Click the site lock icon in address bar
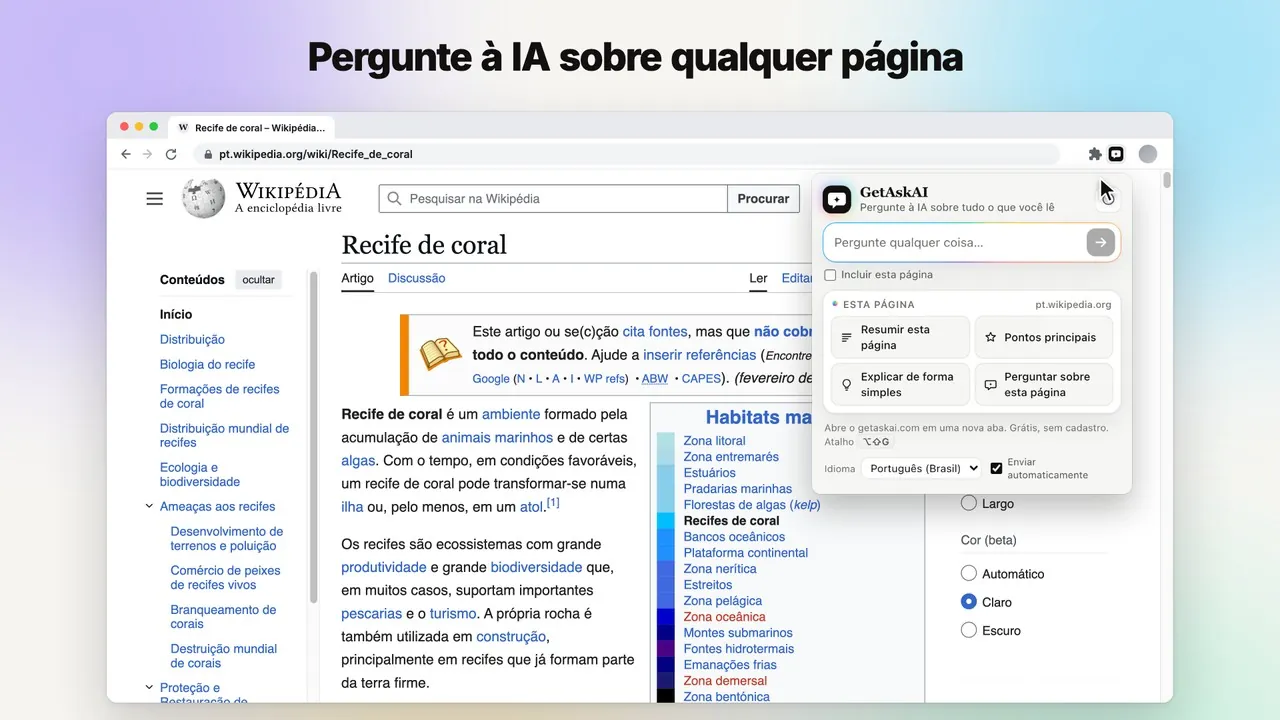Screen dimensions: 1280x720 point(208,154)
